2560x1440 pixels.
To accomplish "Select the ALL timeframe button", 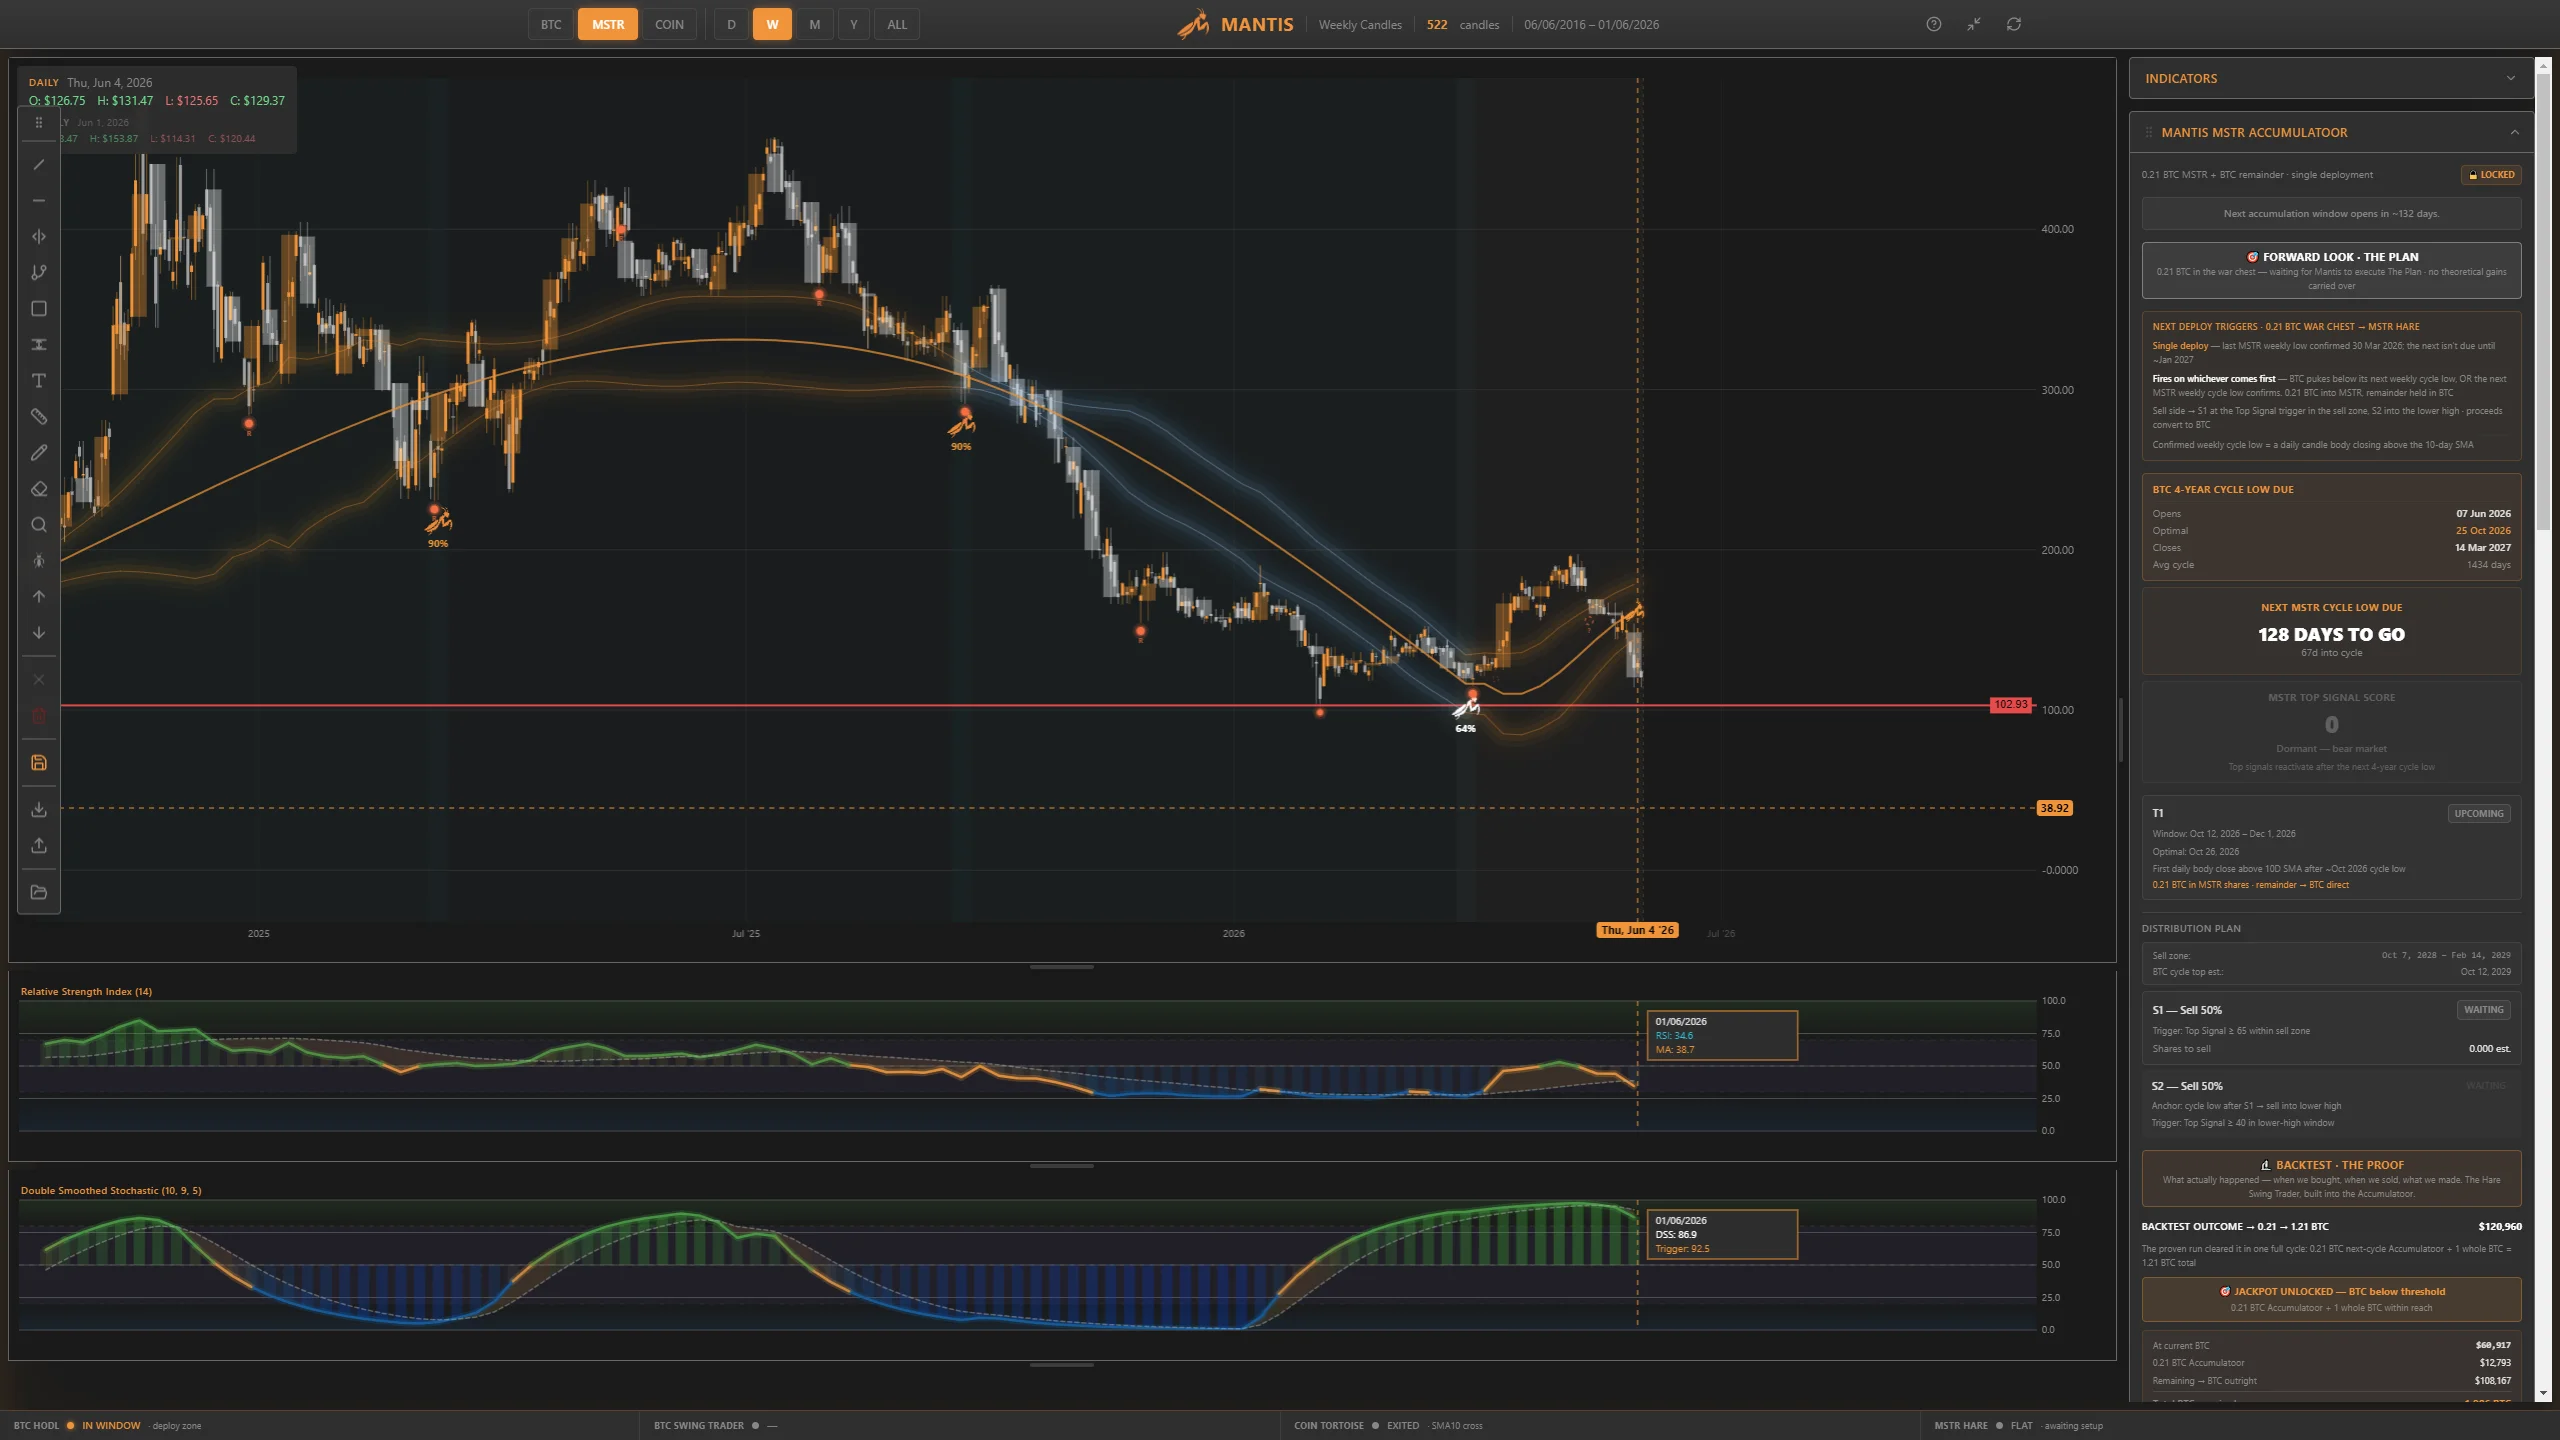I will (897, 25).
